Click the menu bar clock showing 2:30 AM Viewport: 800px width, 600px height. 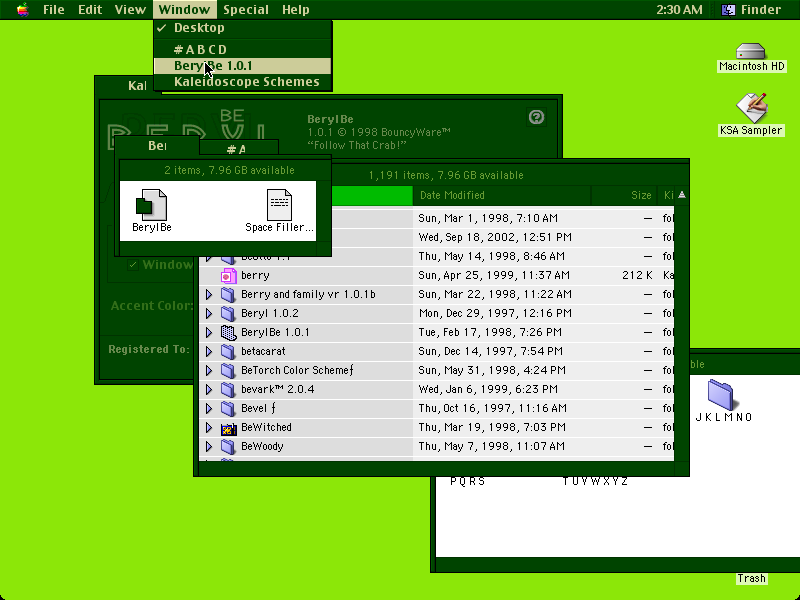[679, 10]
